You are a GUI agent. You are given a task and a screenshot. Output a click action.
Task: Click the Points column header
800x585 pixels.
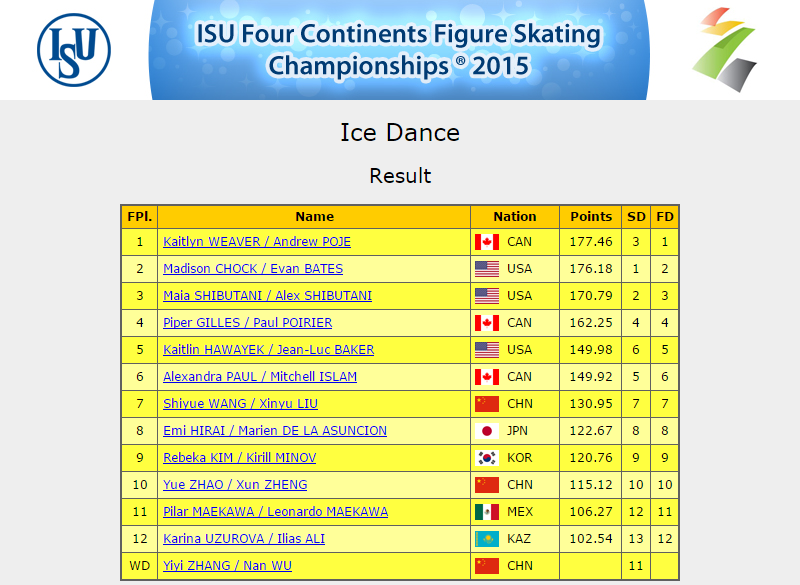pos(591,217)
